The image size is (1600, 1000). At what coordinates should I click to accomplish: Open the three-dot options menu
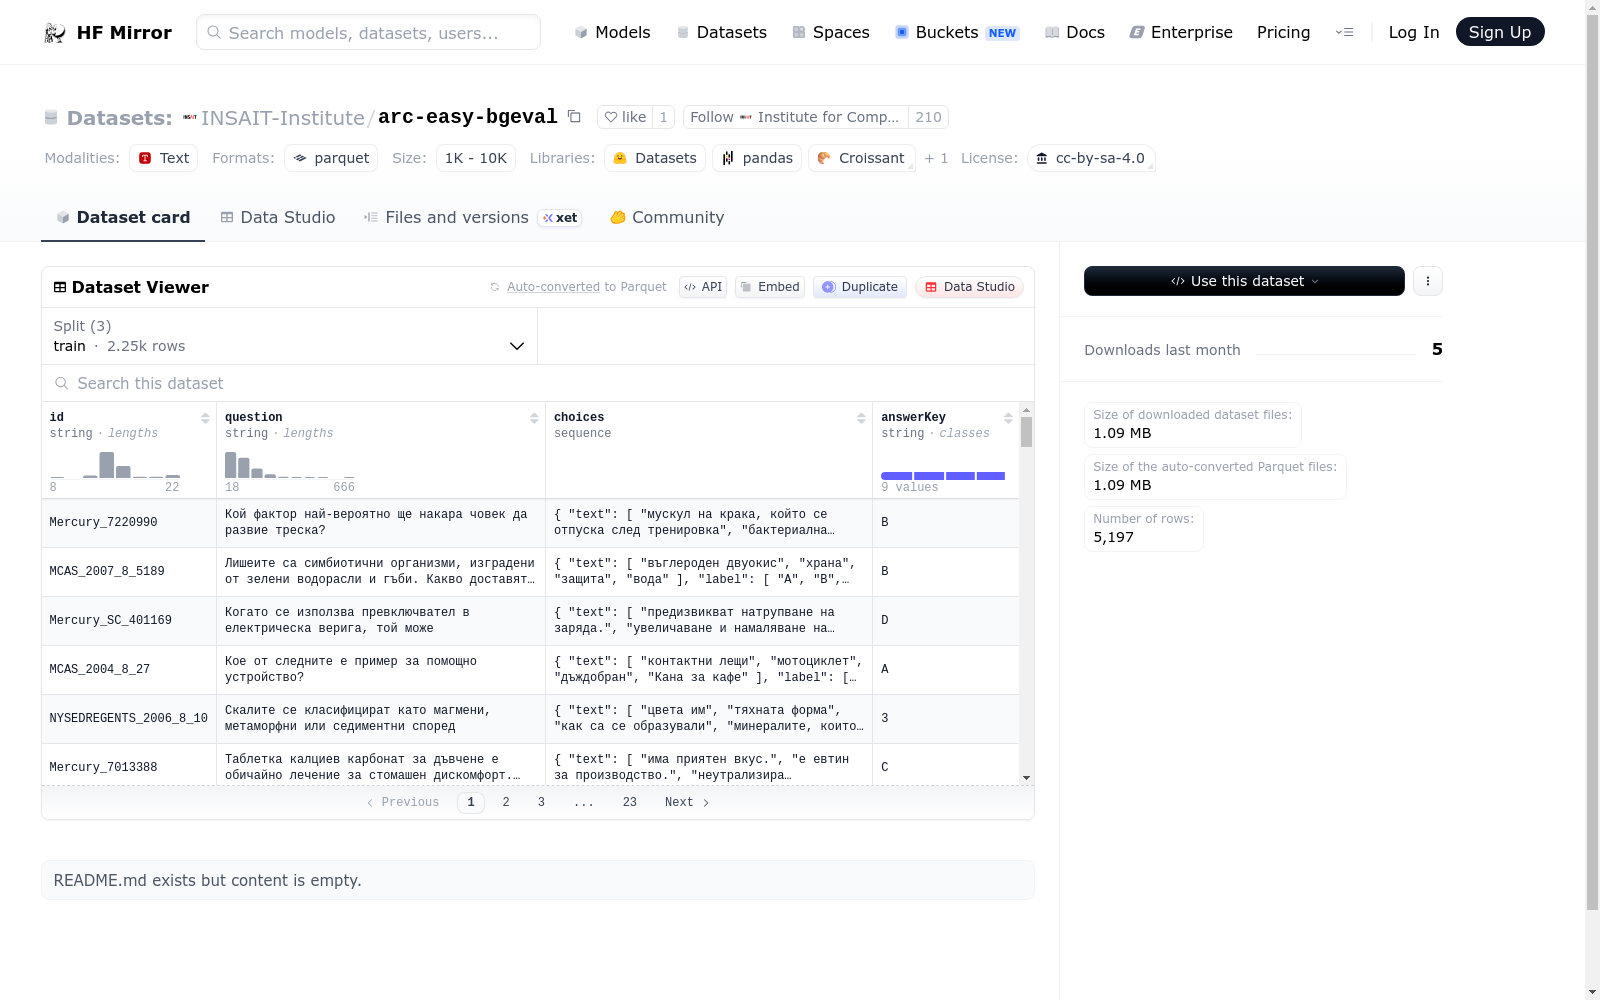pos(1428,281)
